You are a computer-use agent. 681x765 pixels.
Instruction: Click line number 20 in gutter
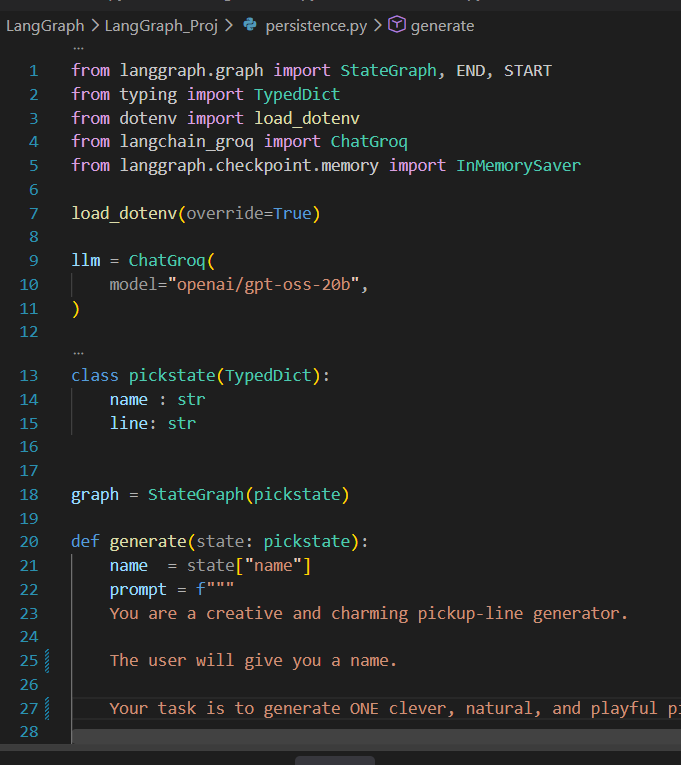(x=29, y=542)
